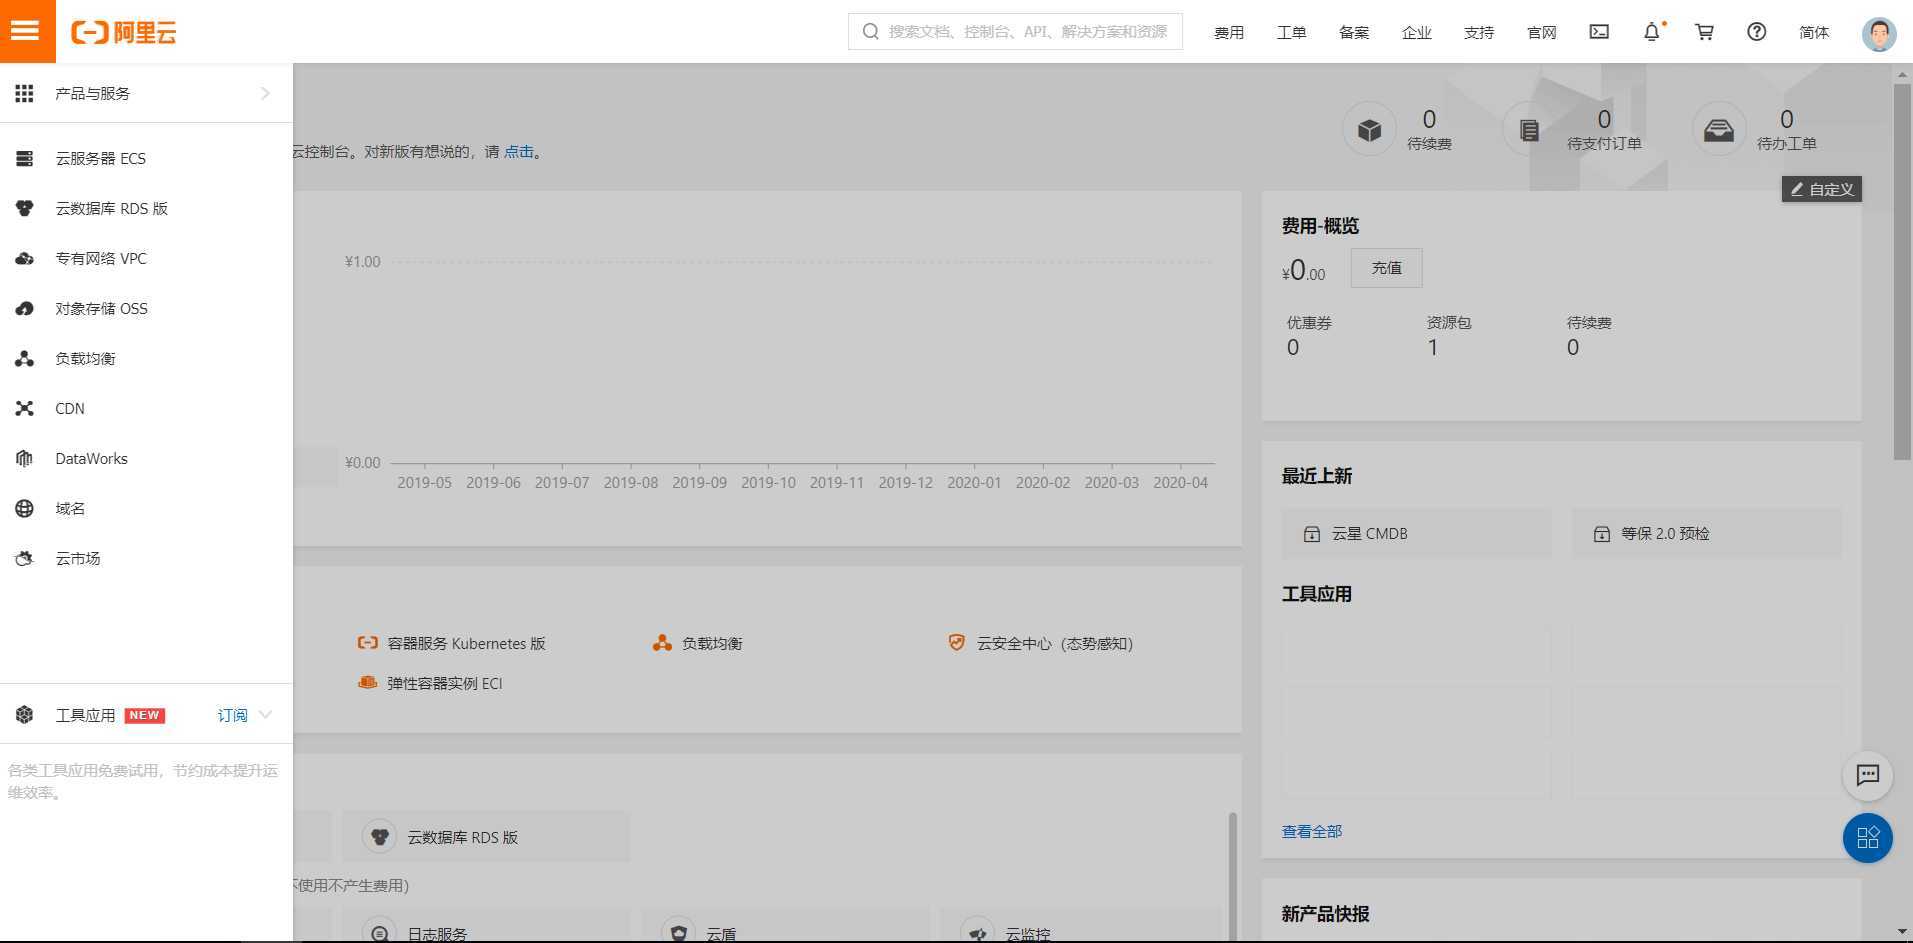Open the 云数据库 RDS 版 product card
This screenshot has width=1913, height=943.
(486, 837)
